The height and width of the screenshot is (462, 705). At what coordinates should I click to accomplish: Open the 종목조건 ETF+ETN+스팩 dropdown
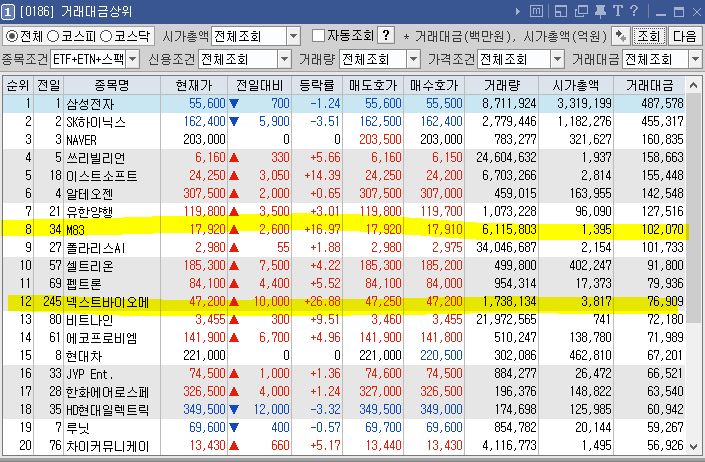click(133, 59)
